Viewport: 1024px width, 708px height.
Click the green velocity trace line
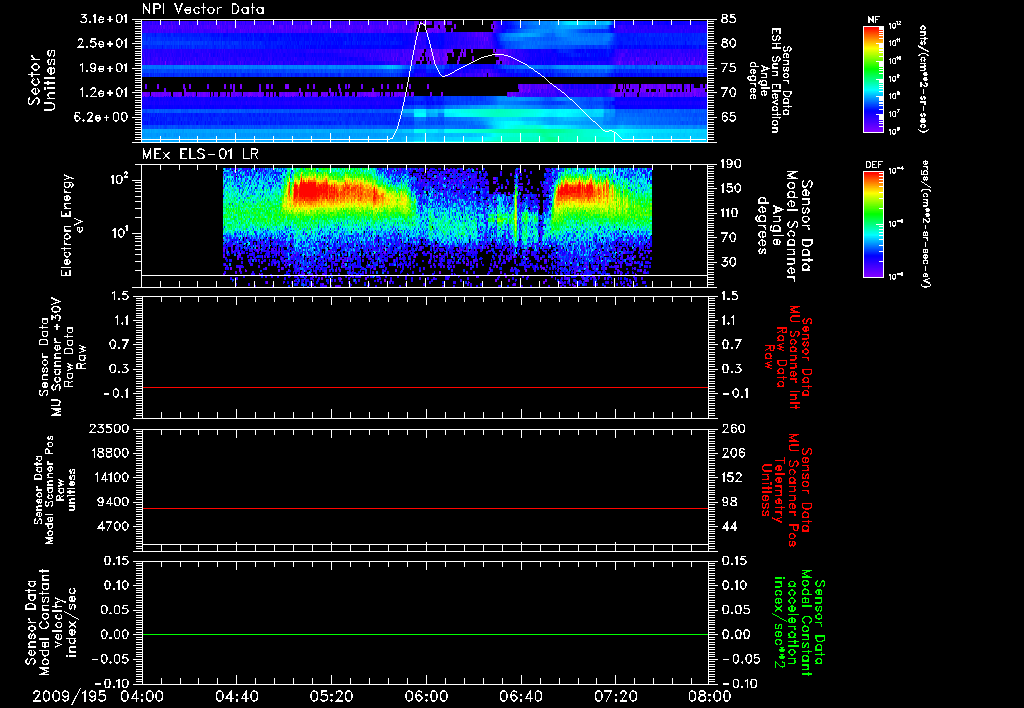[425, 634]
